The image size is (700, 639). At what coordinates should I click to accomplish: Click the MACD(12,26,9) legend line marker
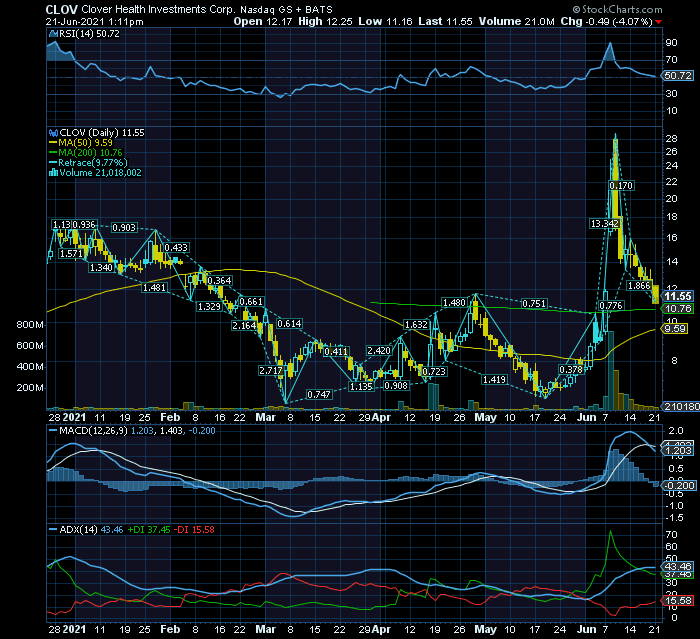pos(53,431)
